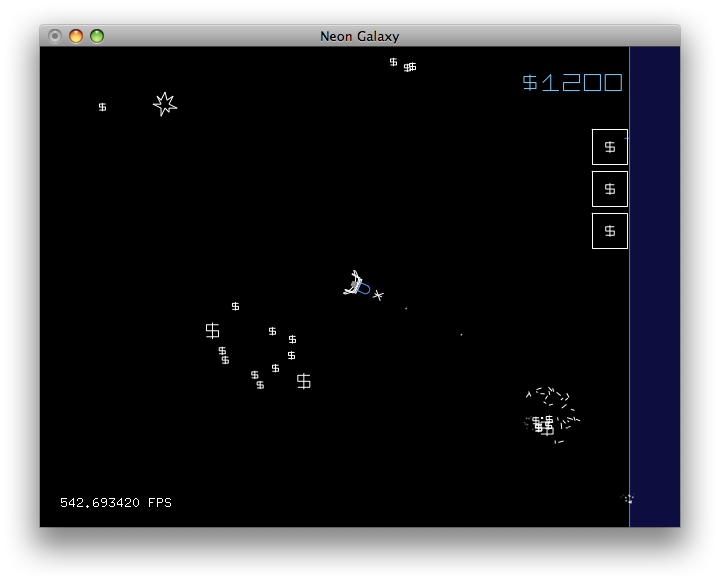Click the large dollar sign at the cluster's left edge
This screenshot has width=720, height=582.
[x=212, y=330]
